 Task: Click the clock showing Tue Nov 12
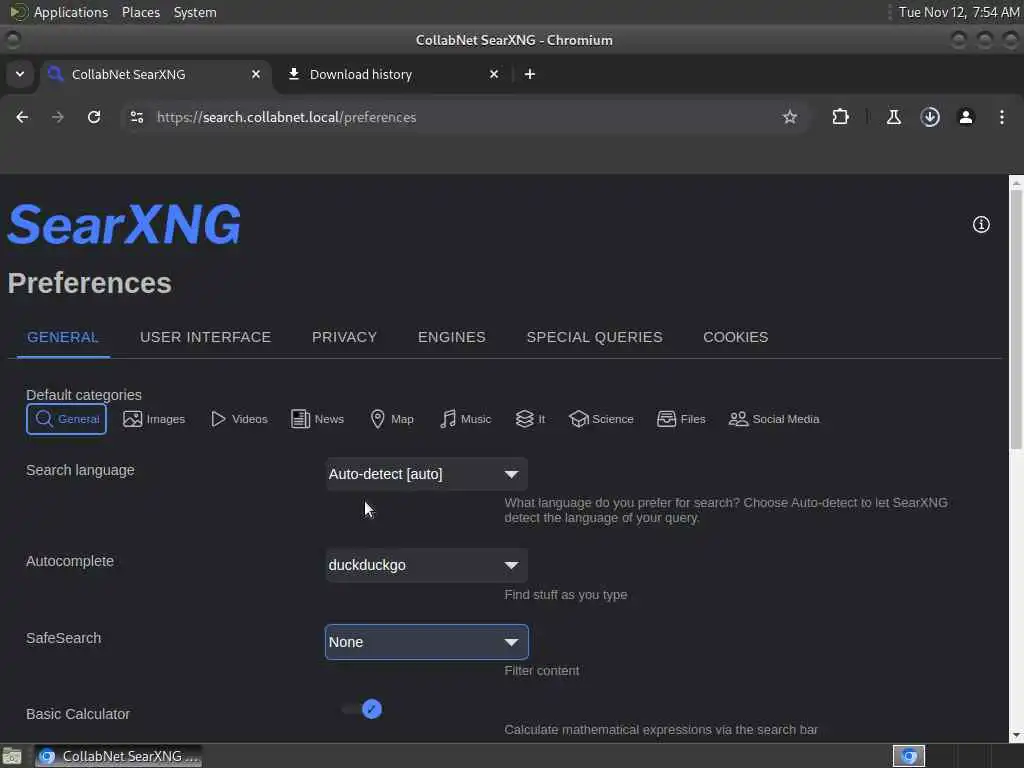959,12
